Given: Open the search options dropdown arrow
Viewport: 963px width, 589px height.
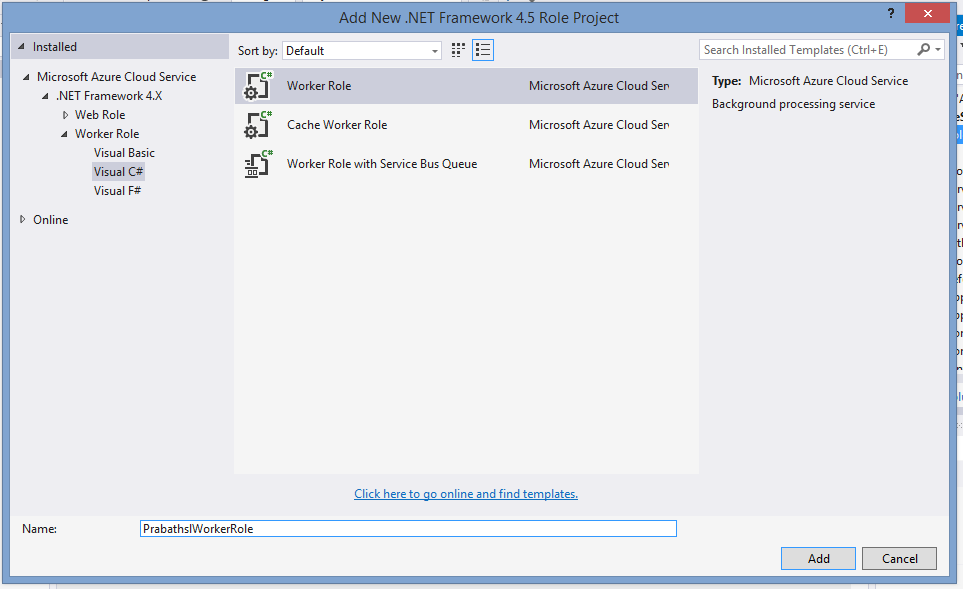Looking at the screenshot, I should [x=938, y=50].
